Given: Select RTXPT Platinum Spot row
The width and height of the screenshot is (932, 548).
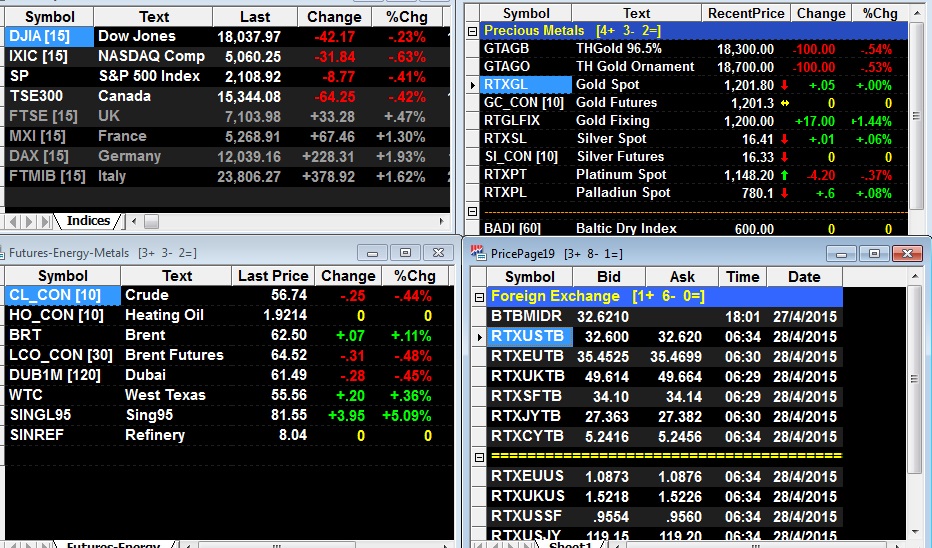Looking at the screenshot, I should (694, 175).
